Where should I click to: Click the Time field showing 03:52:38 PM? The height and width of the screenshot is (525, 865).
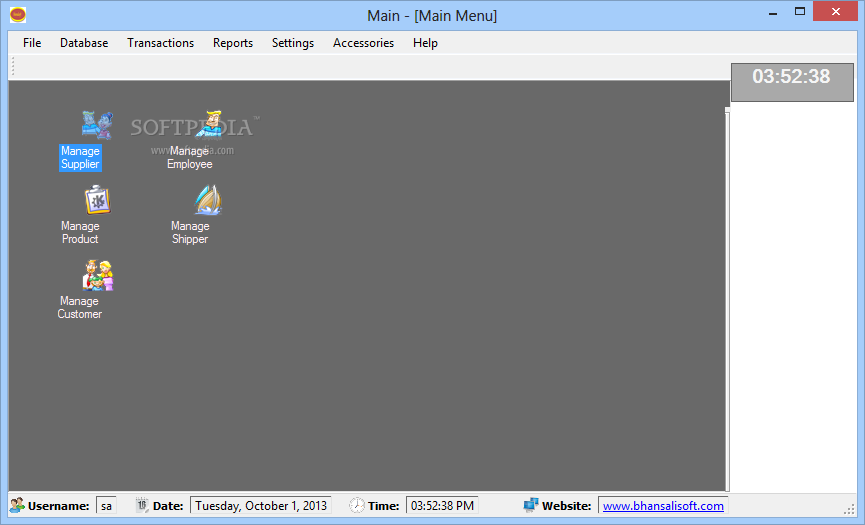pos(442,505)
